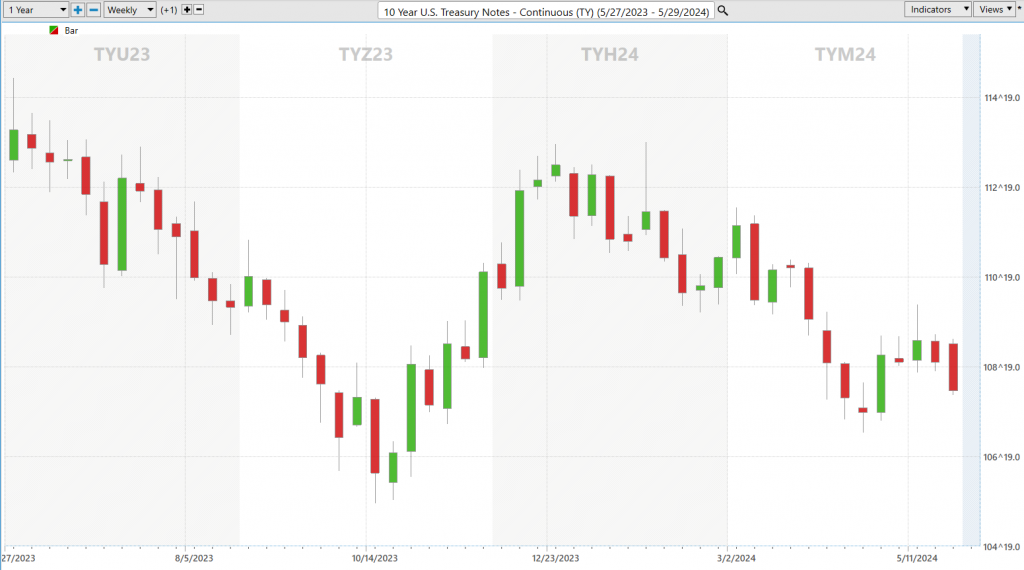Click the 110^19.0 price axis label

click(1002, 277)
